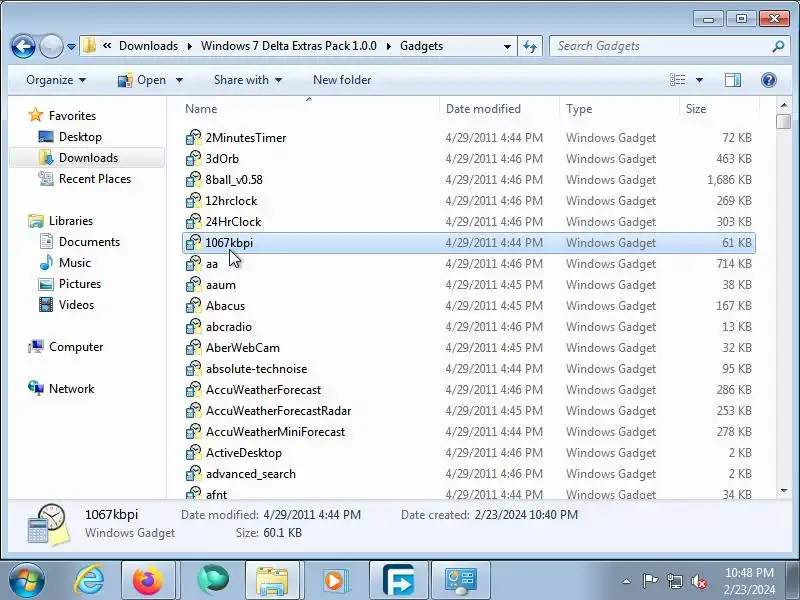Change your view icon button
Viewport: 800px width, 600px height.
(x=678, y=80)
